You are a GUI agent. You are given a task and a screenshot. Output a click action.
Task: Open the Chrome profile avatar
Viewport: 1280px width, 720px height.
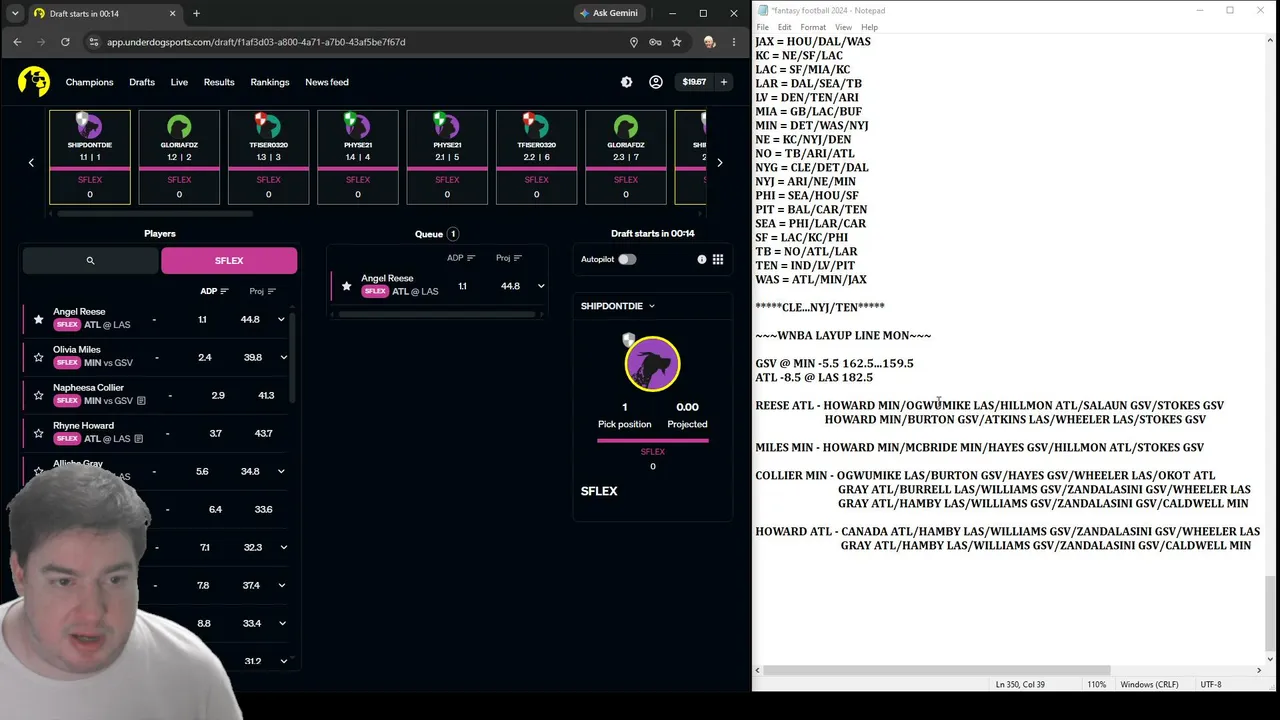[x=709, y=42]
